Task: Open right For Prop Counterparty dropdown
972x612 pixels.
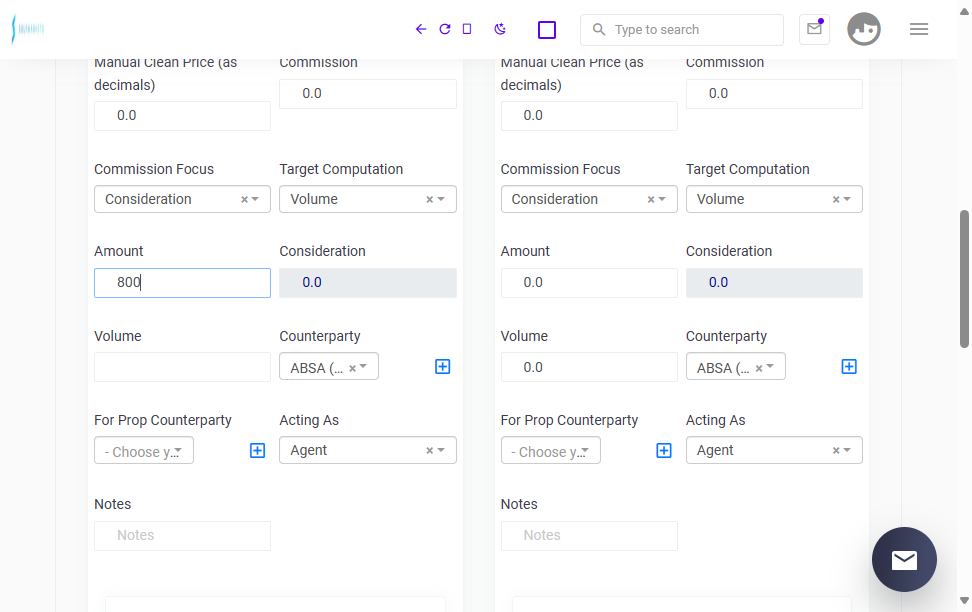Action: (550, 450)
